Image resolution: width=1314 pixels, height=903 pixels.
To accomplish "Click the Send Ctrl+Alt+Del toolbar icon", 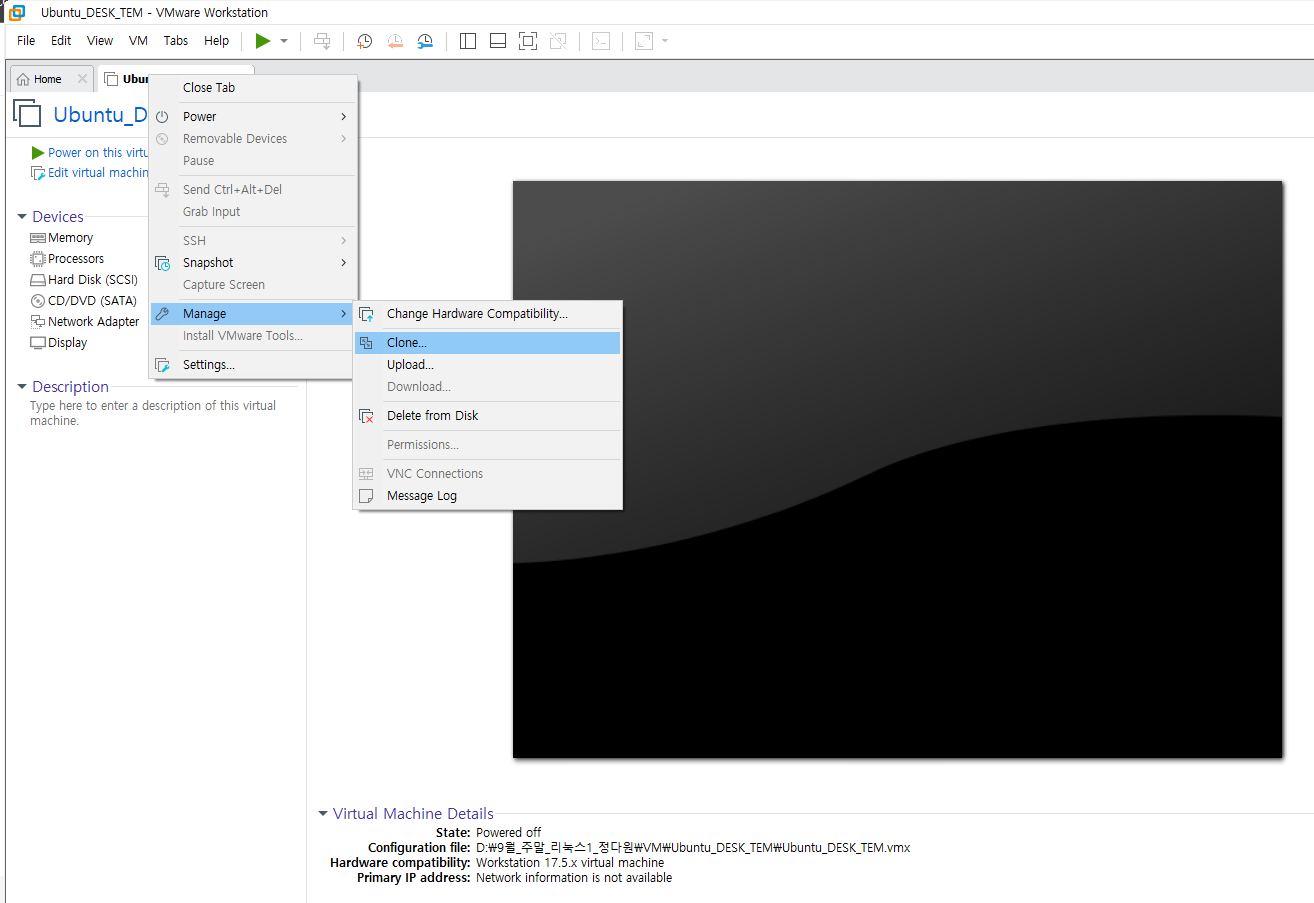I will [322, 41].
